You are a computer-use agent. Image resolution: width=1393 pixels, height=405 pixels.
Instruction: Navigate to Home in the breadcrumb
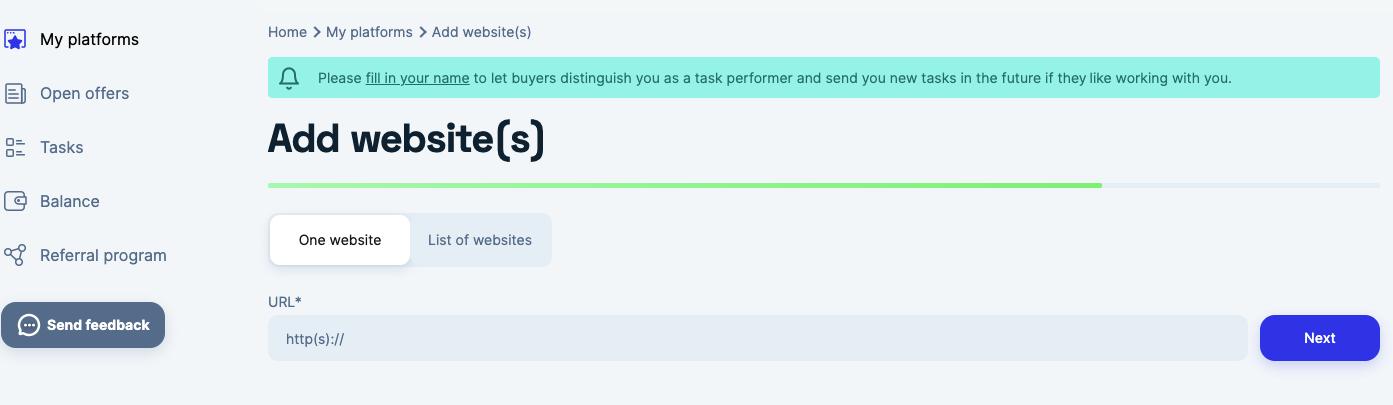tap(287, 32)
